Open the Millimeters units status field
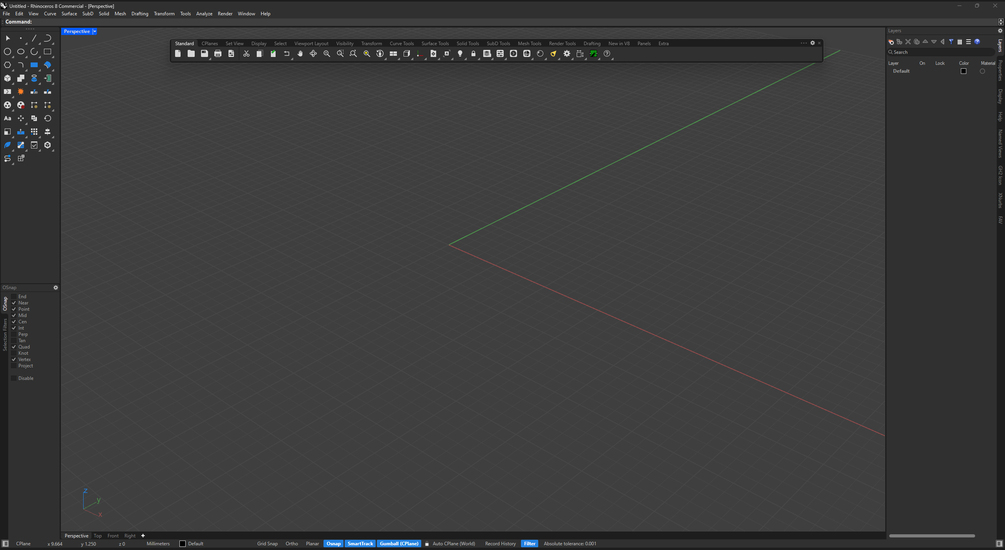This screenshot has width=1005, height=550. coord(158,544)
